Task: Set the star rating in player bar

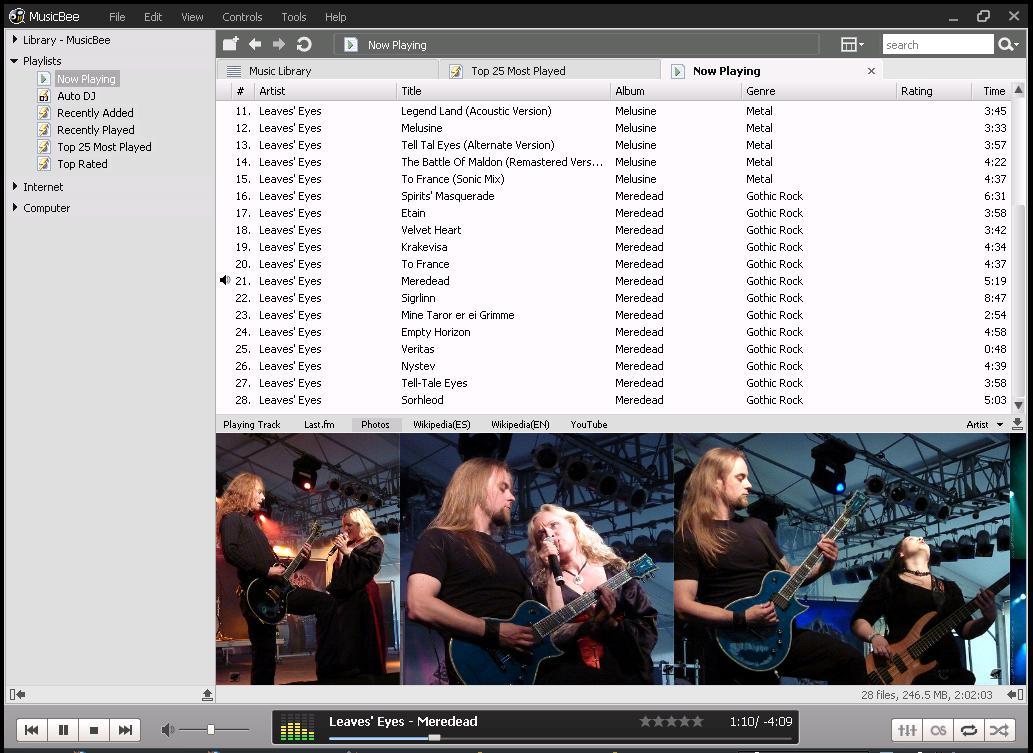Action: [x=671, y=721]
